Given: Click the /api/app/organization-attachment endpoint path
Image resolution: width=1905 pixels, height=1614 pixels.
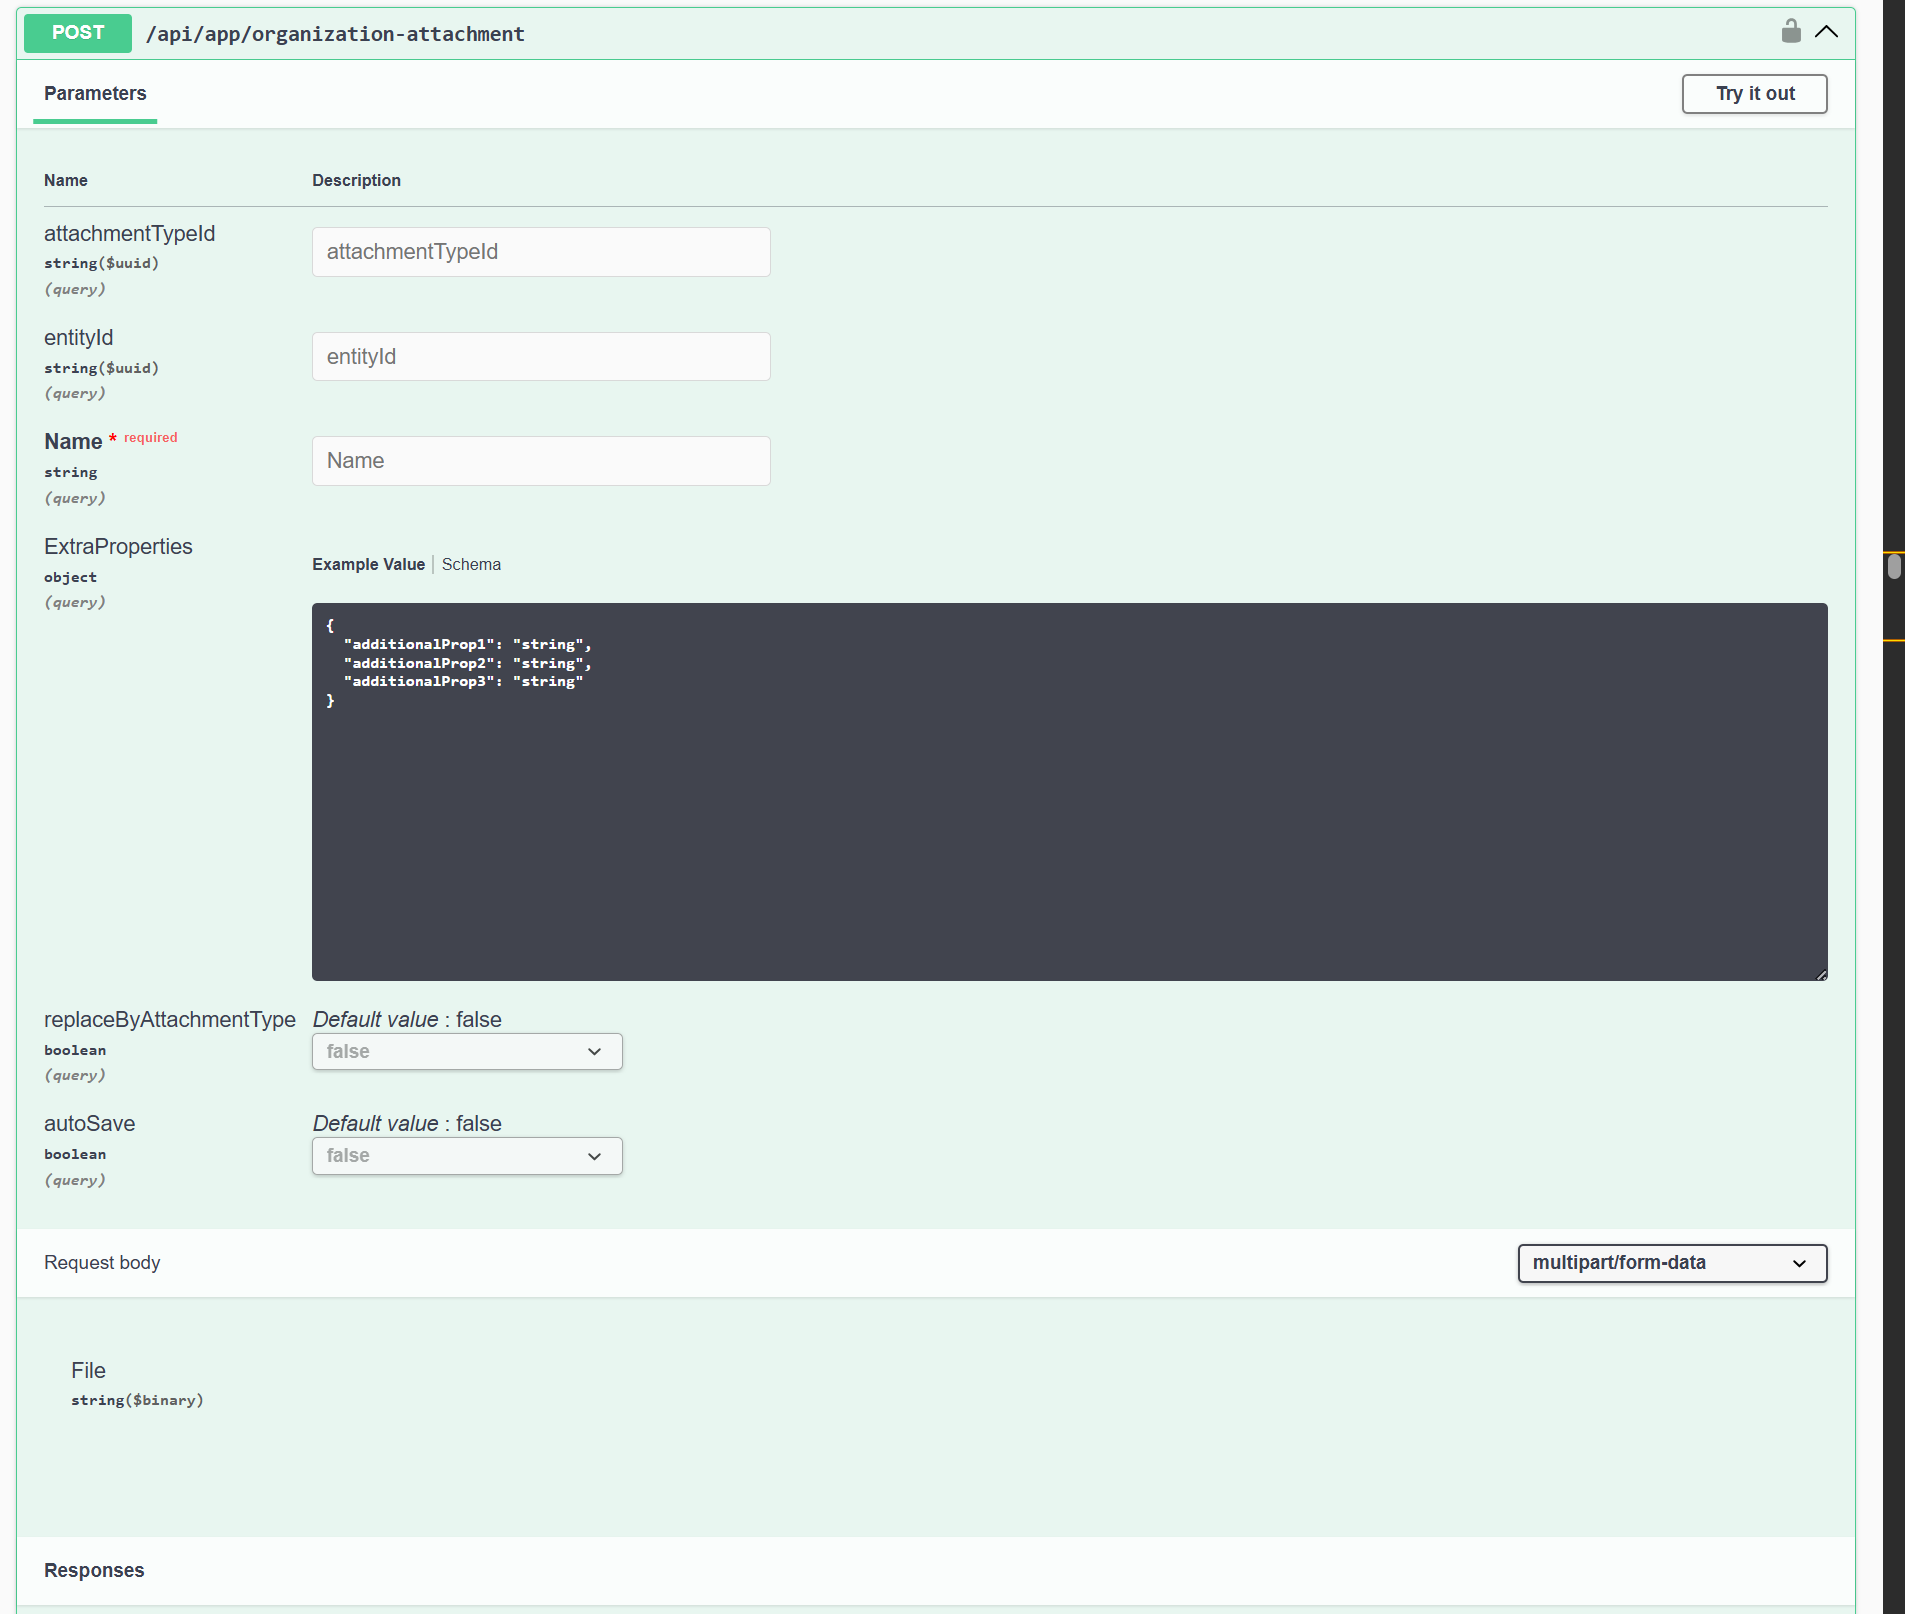Looking at the screenshot, I should (335, 34).
